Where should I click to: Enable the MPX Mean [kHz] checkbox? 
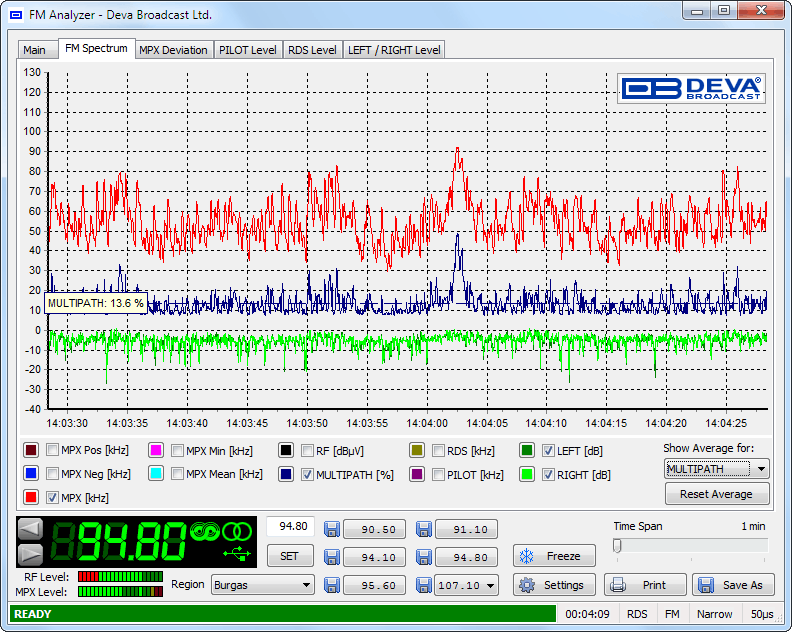point(177,473)
